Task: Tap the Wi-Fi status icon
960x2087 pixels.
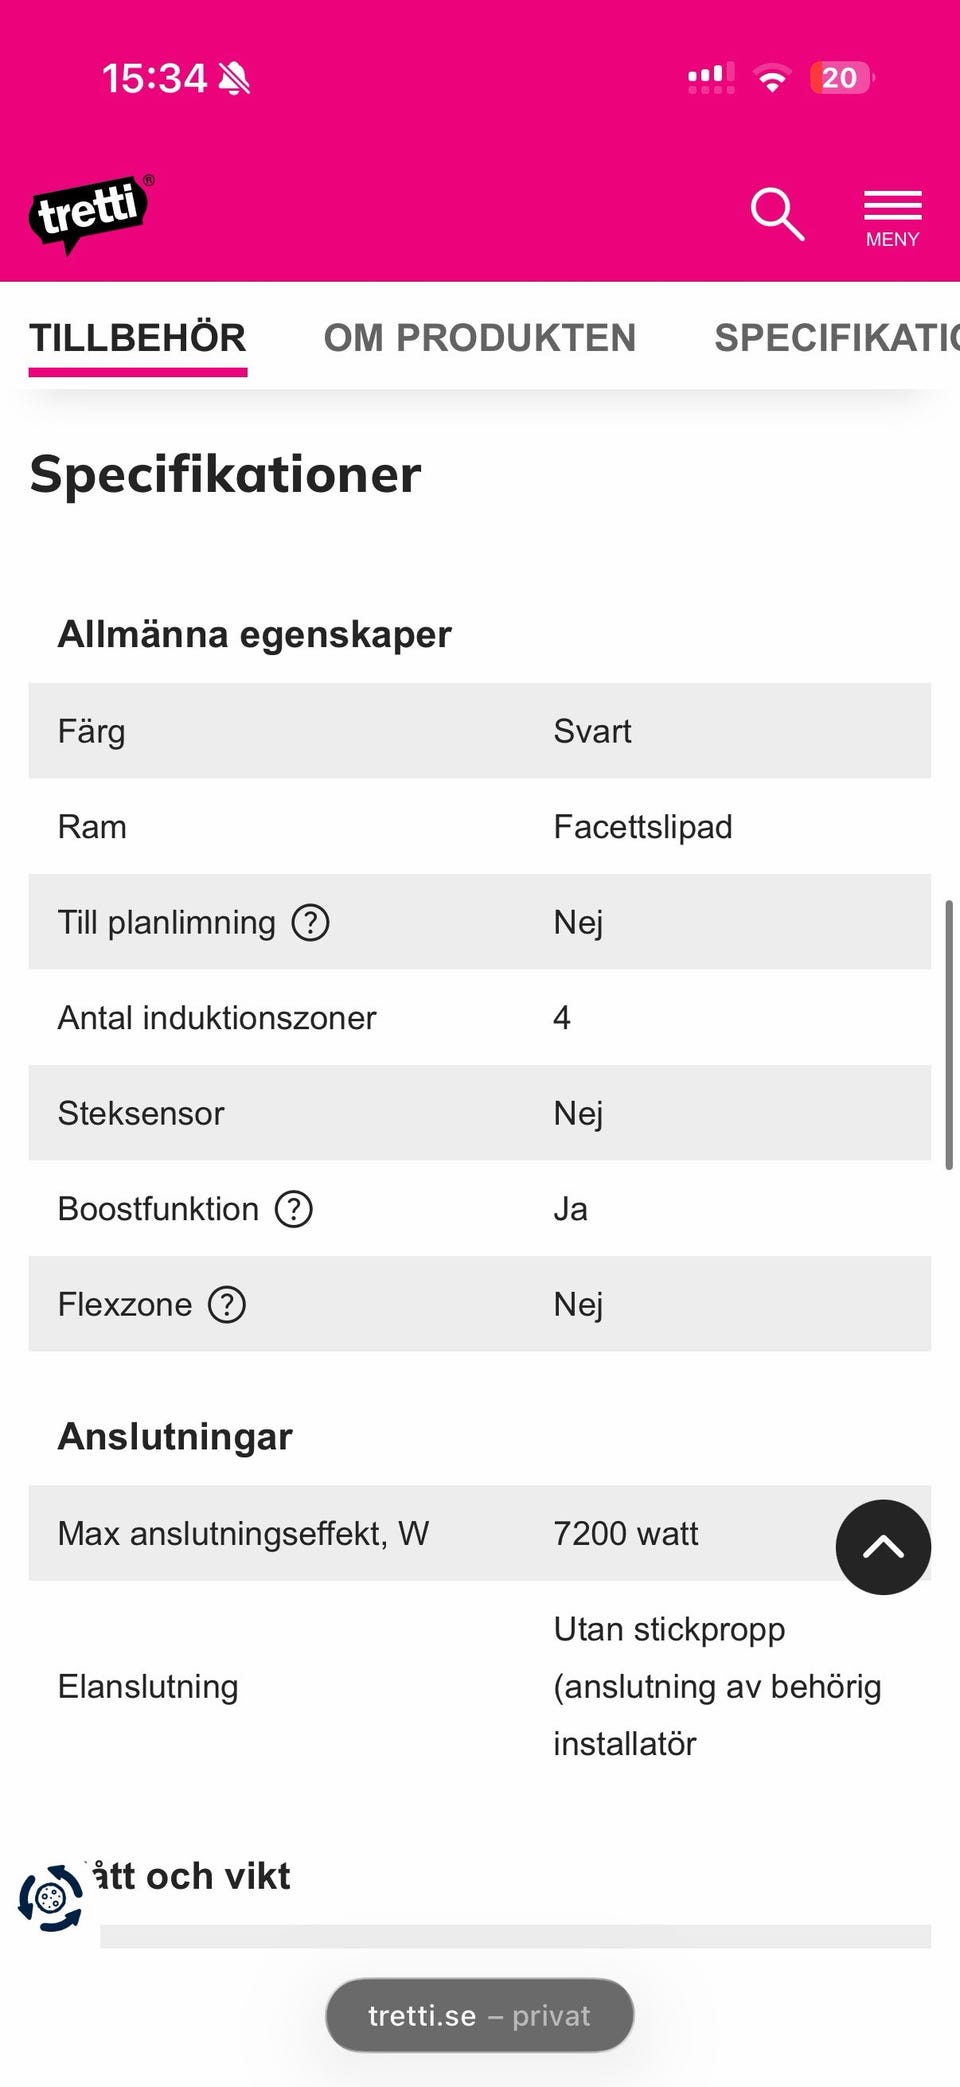Action: coord(771,78)
